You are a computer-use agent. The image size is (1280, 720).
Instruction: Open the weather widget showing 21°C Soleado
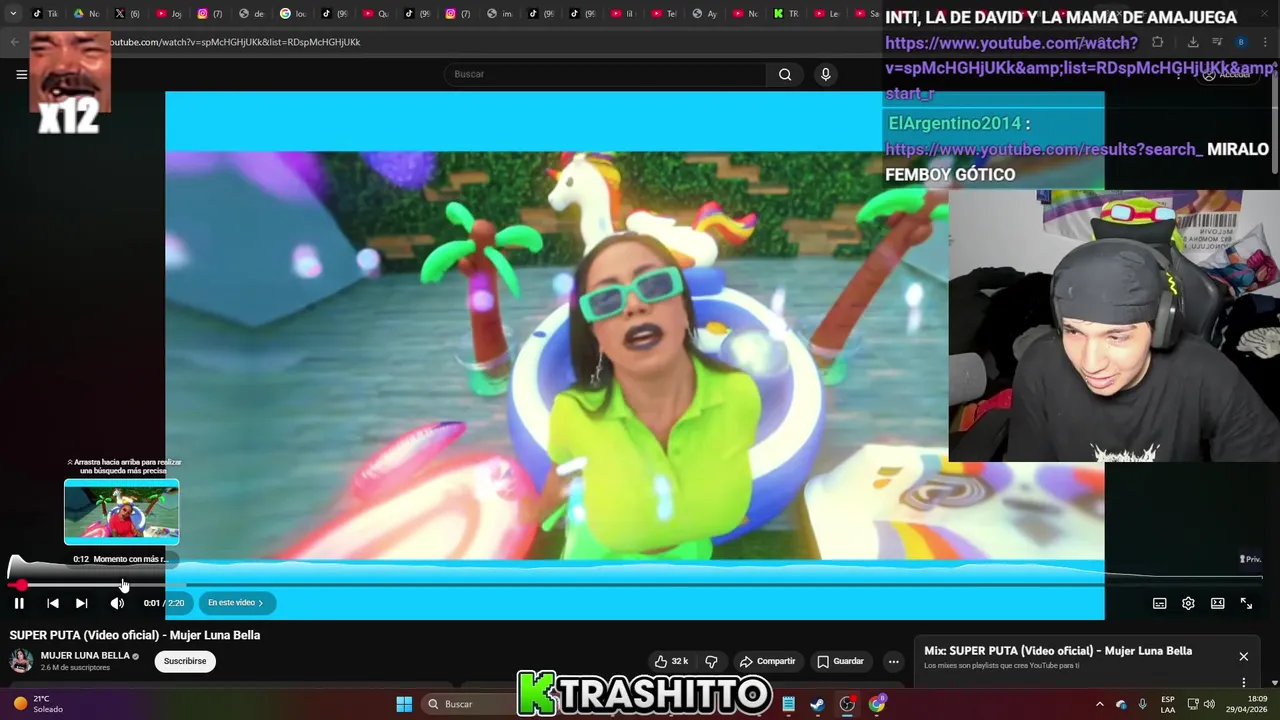pos(38,704)
